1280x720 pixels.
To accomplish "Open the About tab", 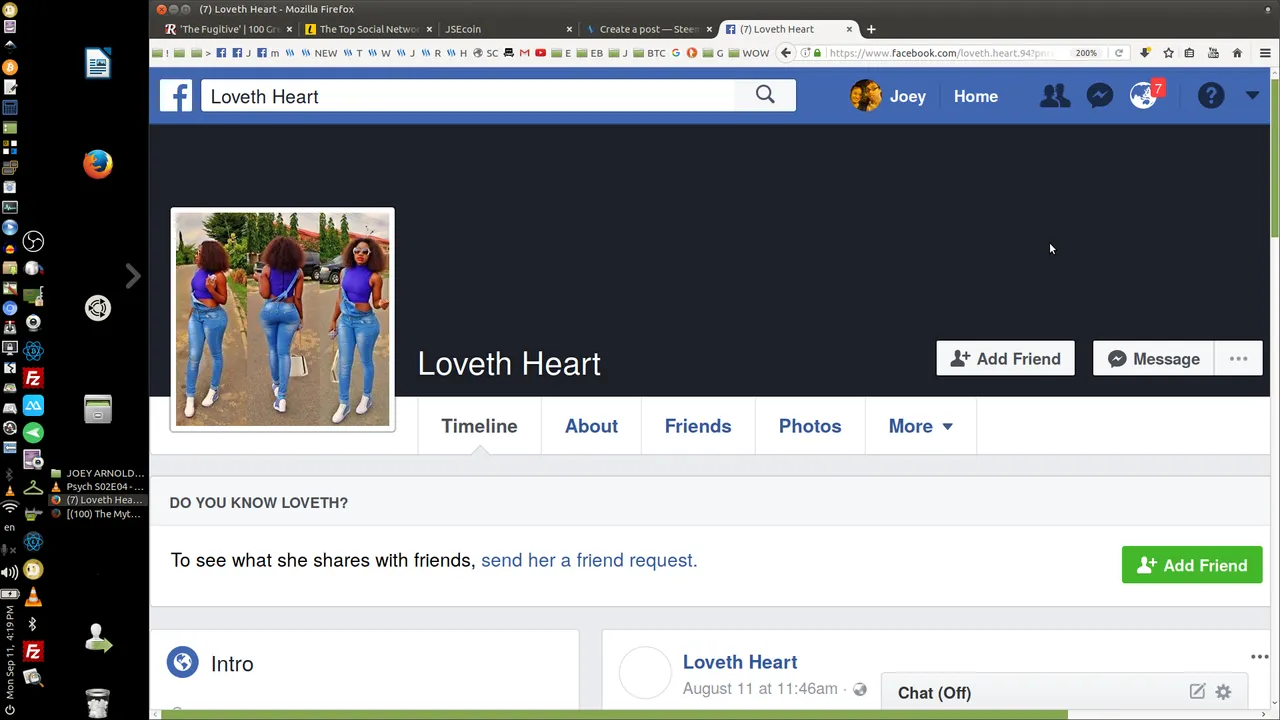I will [591, 426].
